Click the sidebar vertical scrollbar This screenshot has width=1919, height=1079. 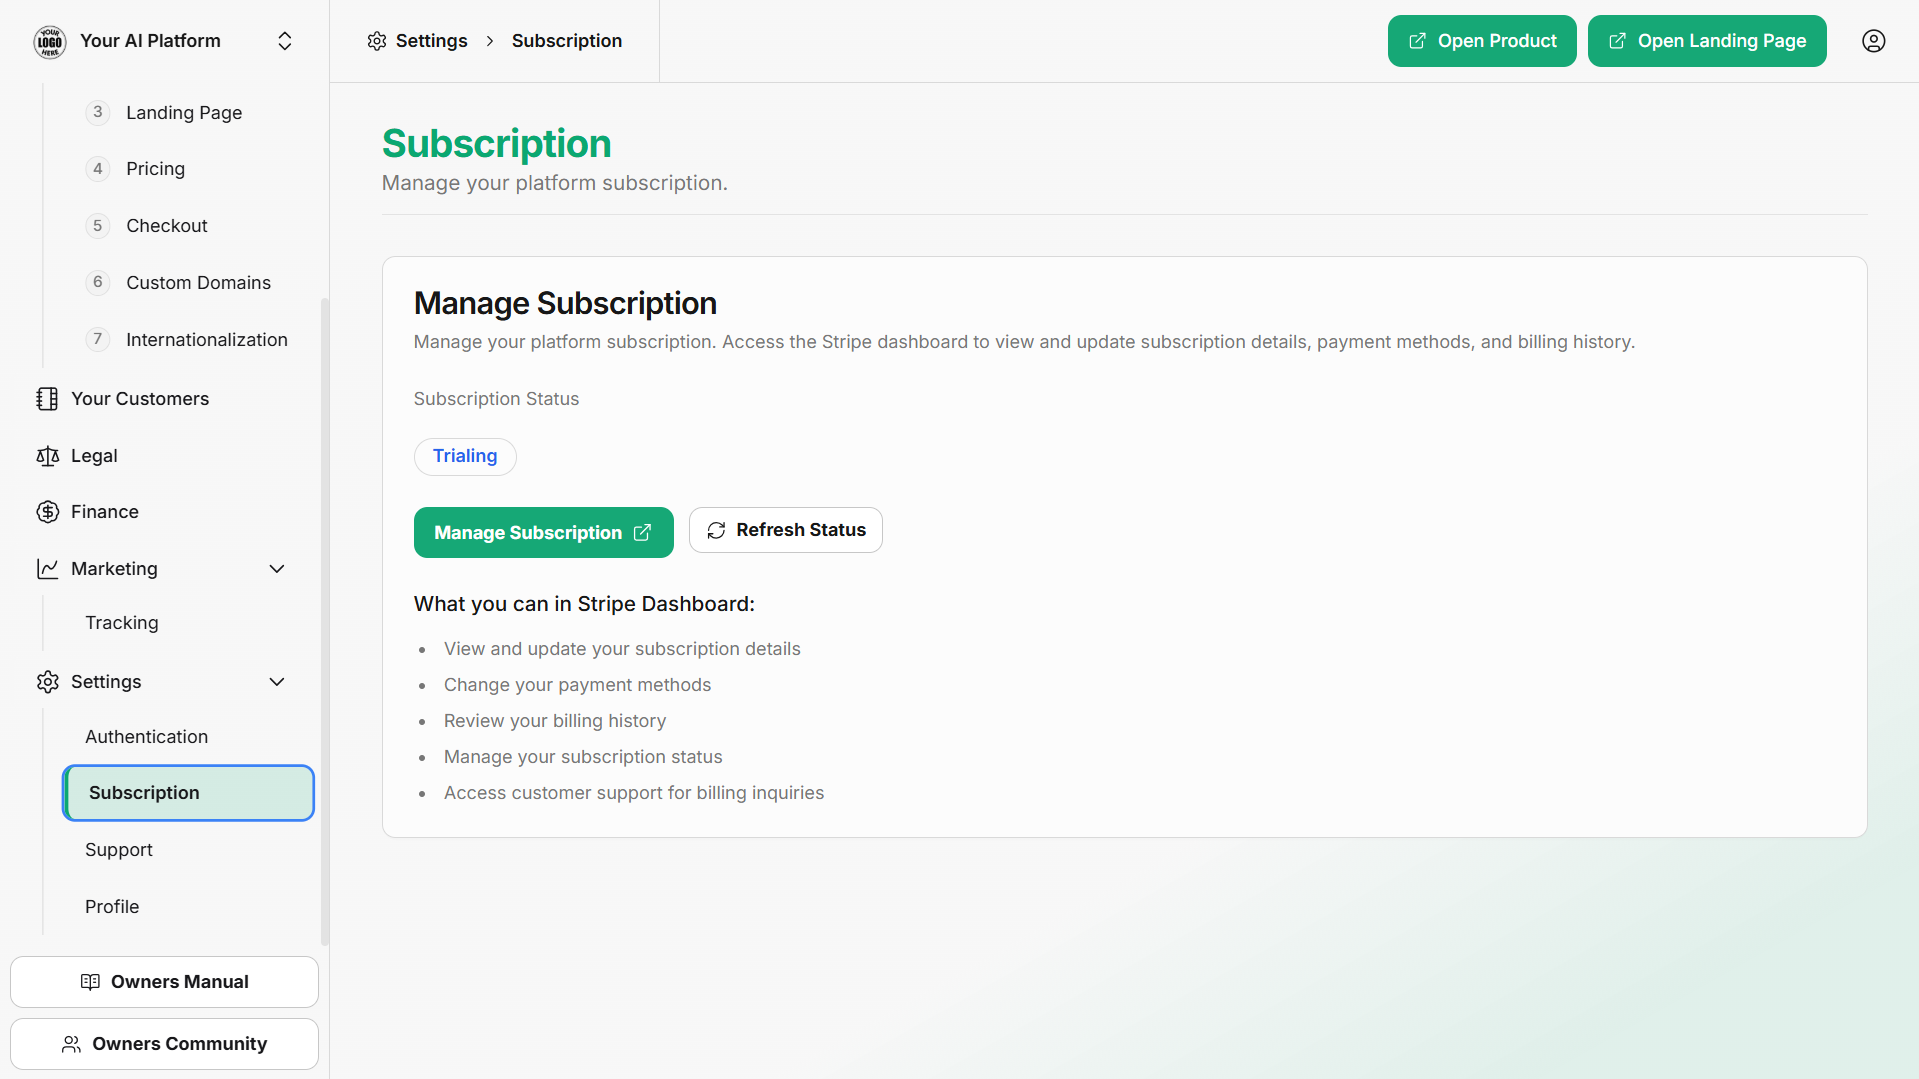pyautogui.click(x=324, y=620)
